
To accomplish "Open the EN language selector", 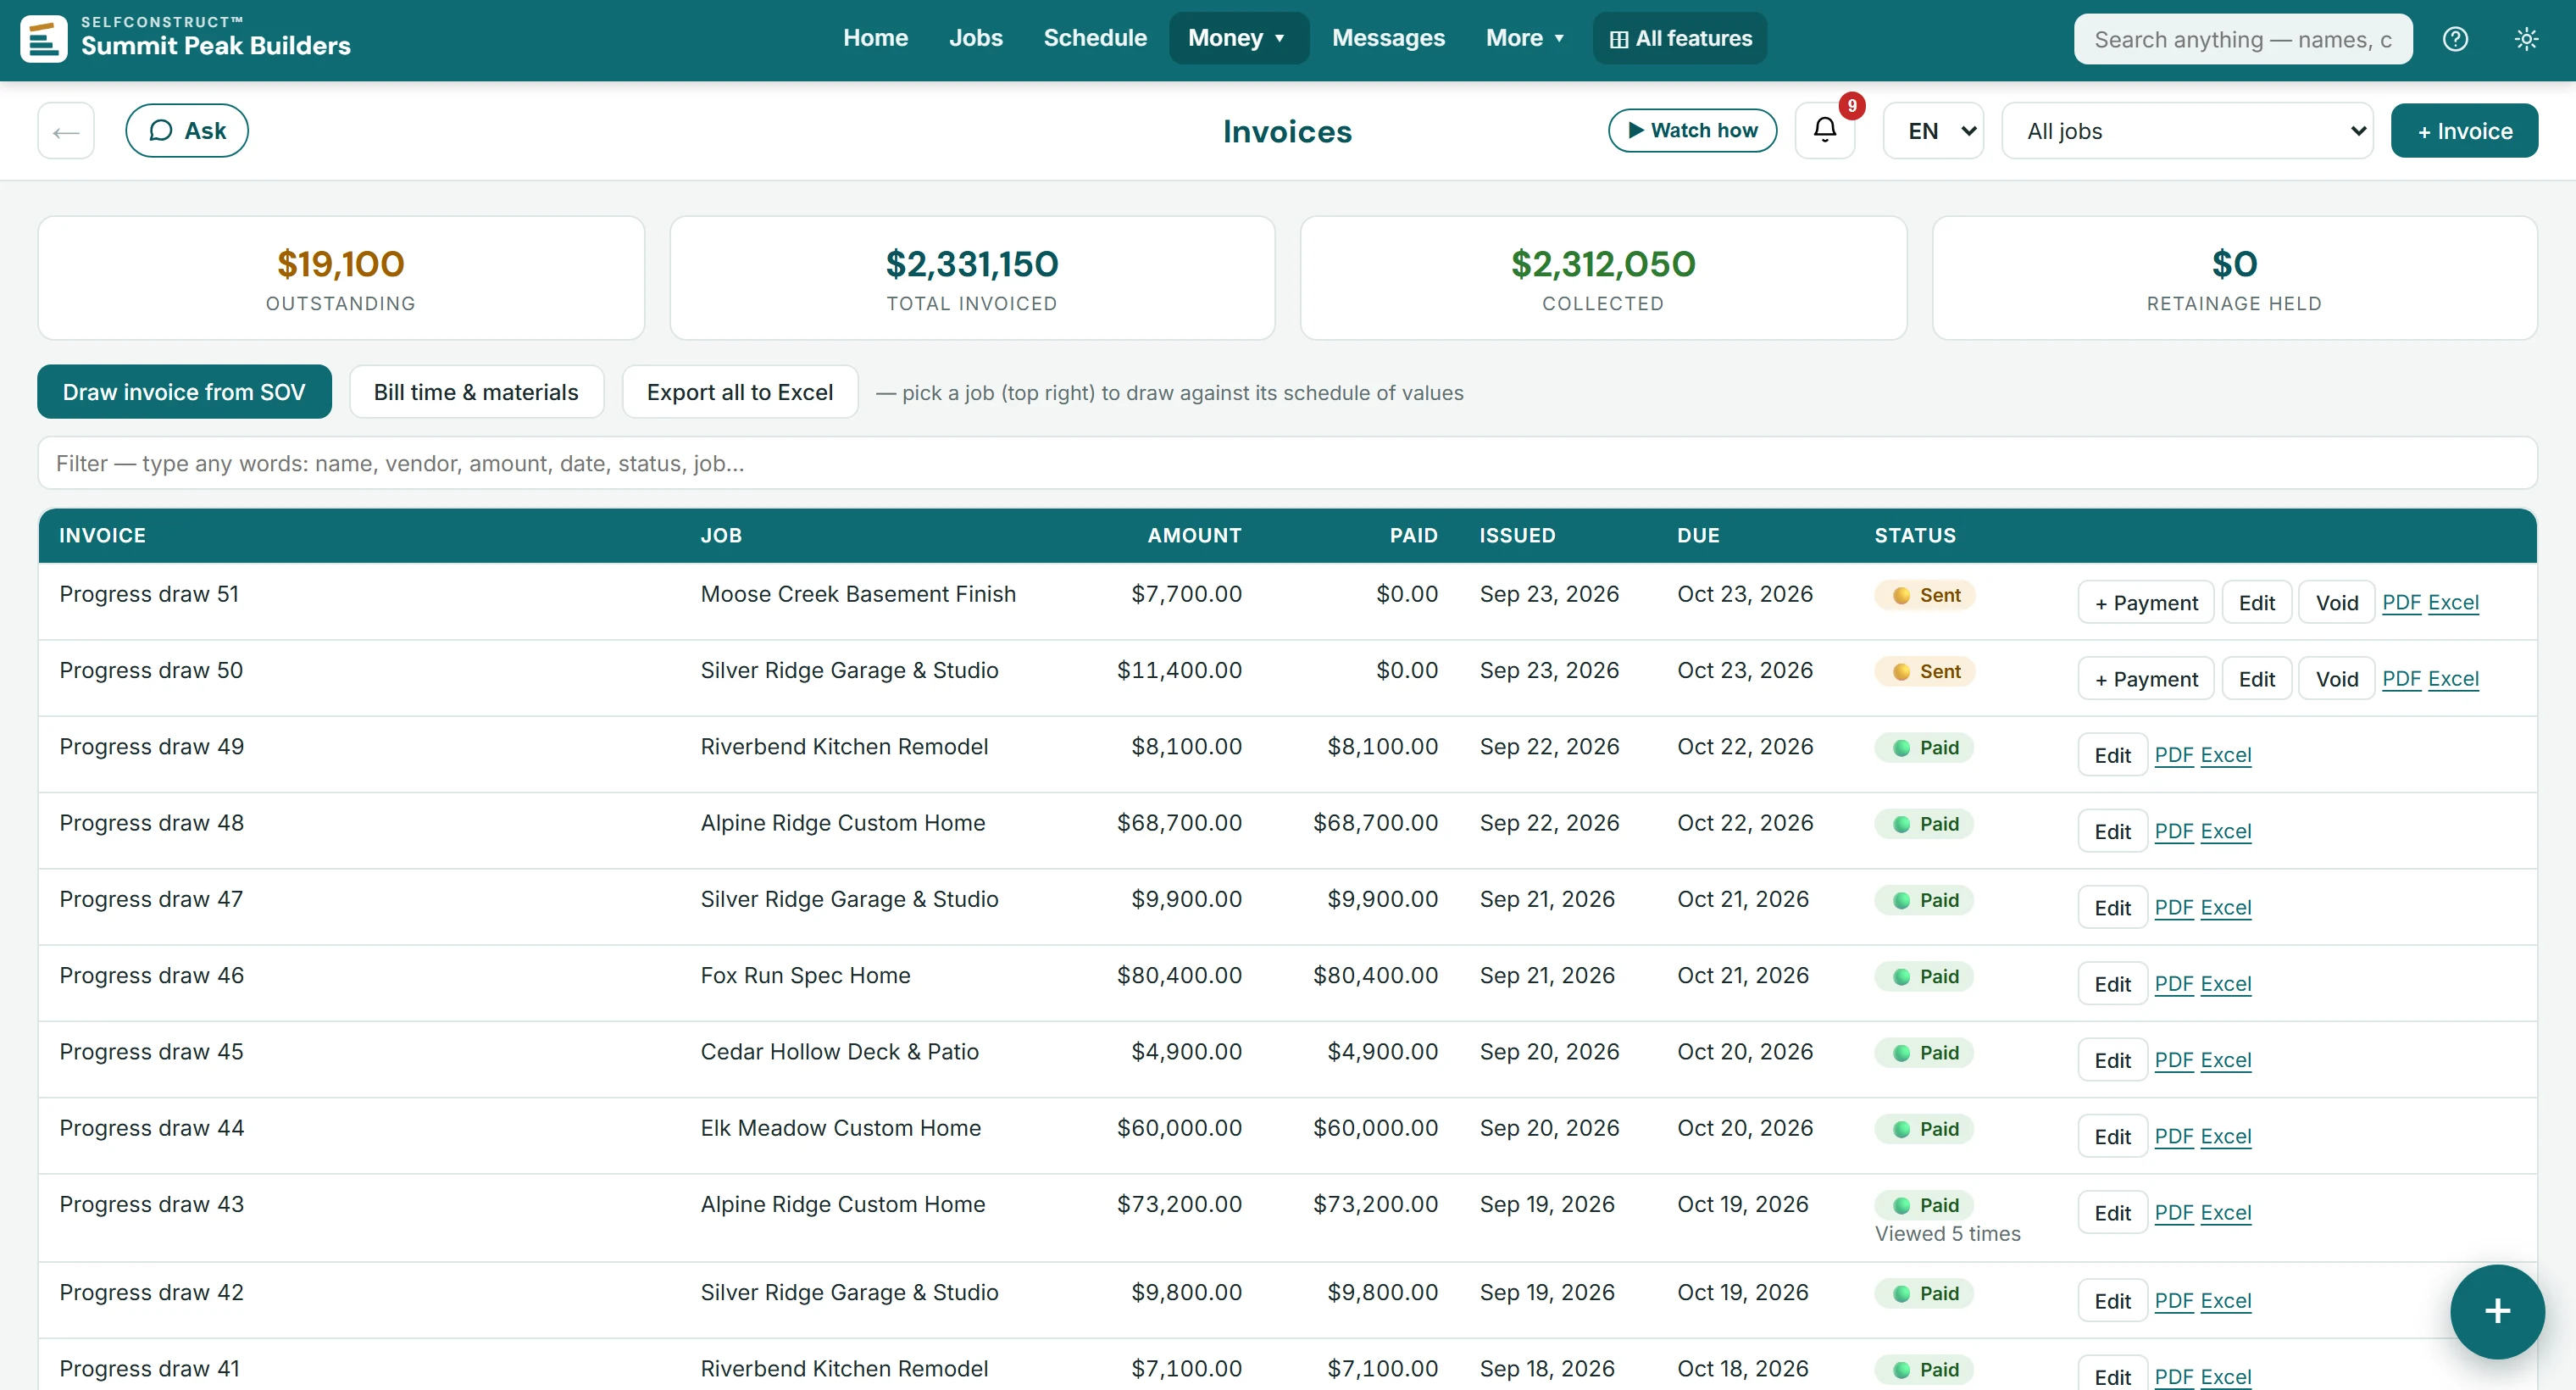I will click(x=1933, y=130).
